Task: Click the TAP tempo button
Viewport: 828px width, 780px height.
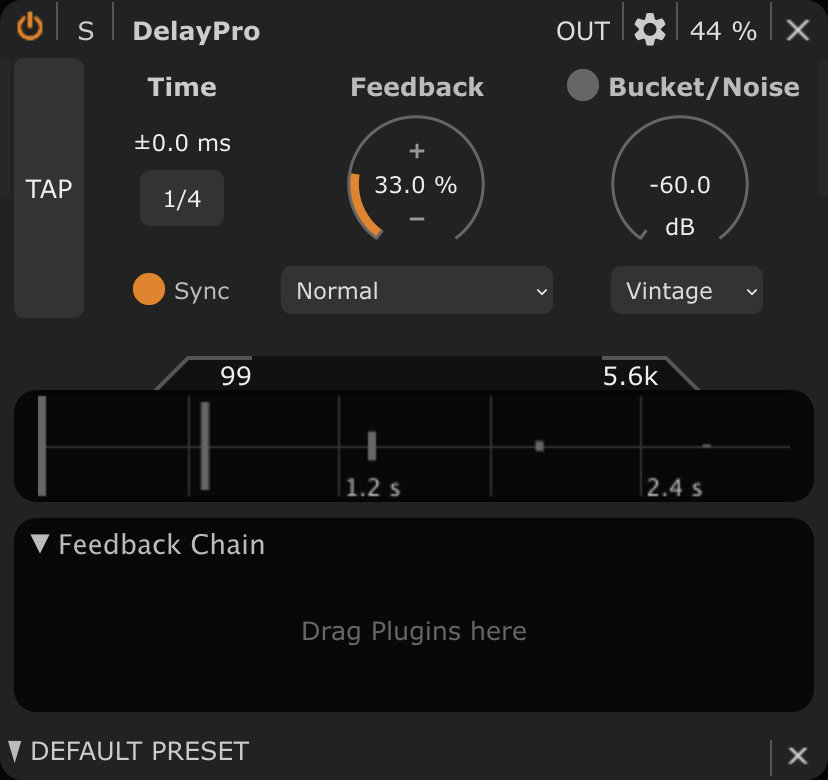Action: click(49, 188)
